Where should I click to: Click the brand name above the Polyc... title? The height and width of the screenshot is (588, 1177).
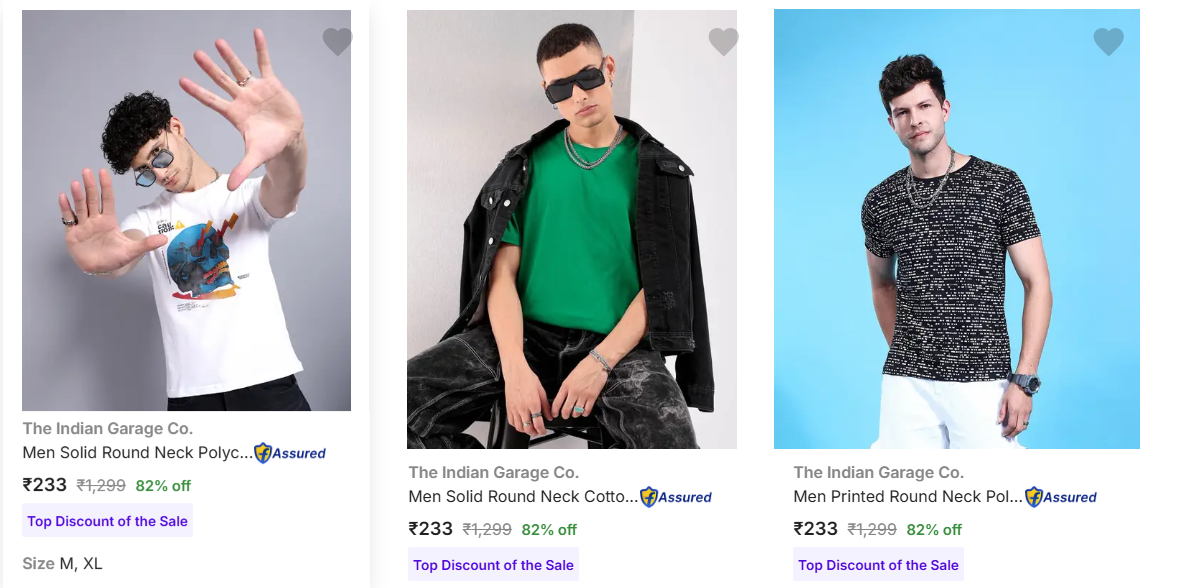pos(107,429)
